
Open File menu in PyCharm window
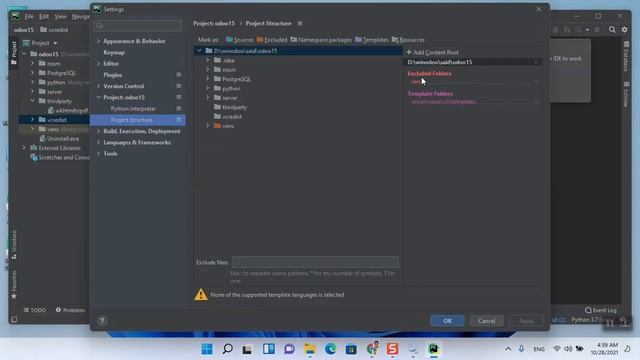[29, 16]
